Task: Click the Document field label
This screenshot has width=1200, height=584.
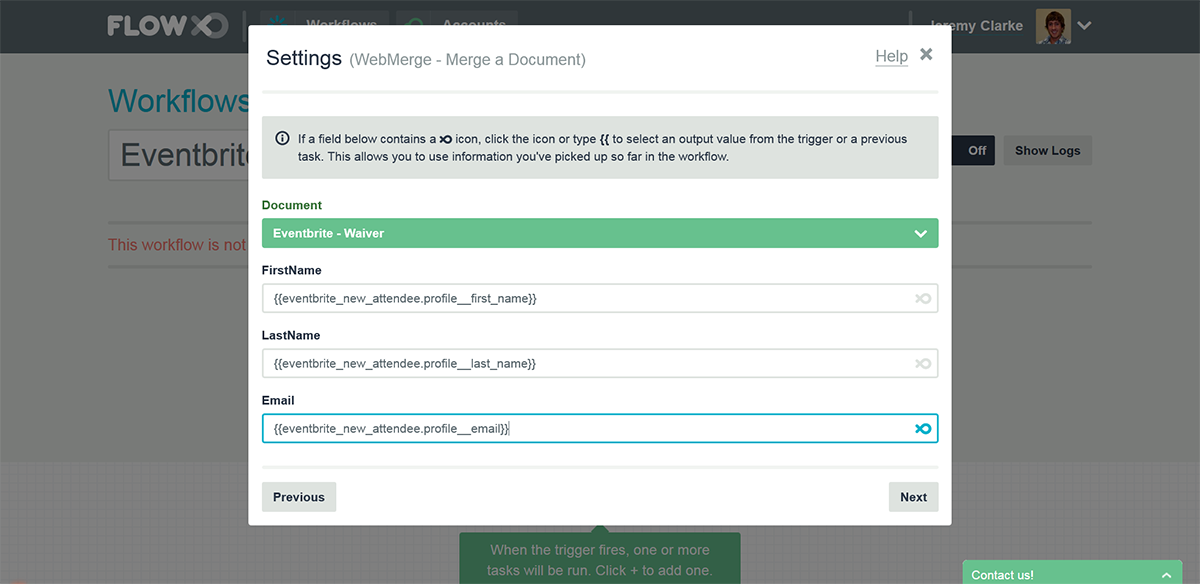Action: pos(292,205)
